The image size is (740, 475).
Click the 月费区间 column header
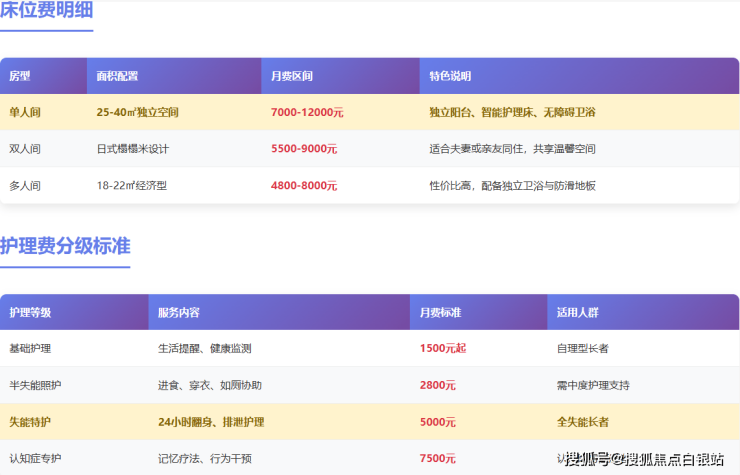pyautogui.click(x=292, y=76)
